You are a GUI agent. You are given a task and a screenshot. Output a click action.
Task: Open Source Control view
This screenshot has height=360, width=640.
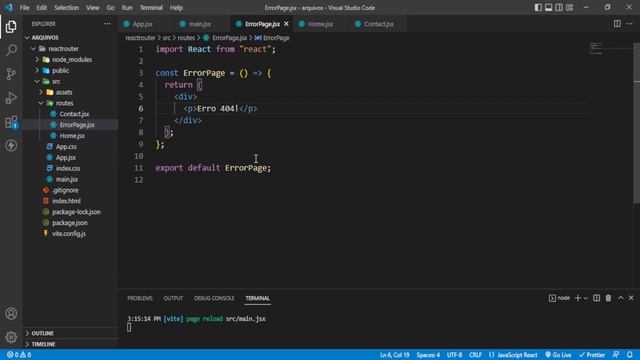click(11, 74)
